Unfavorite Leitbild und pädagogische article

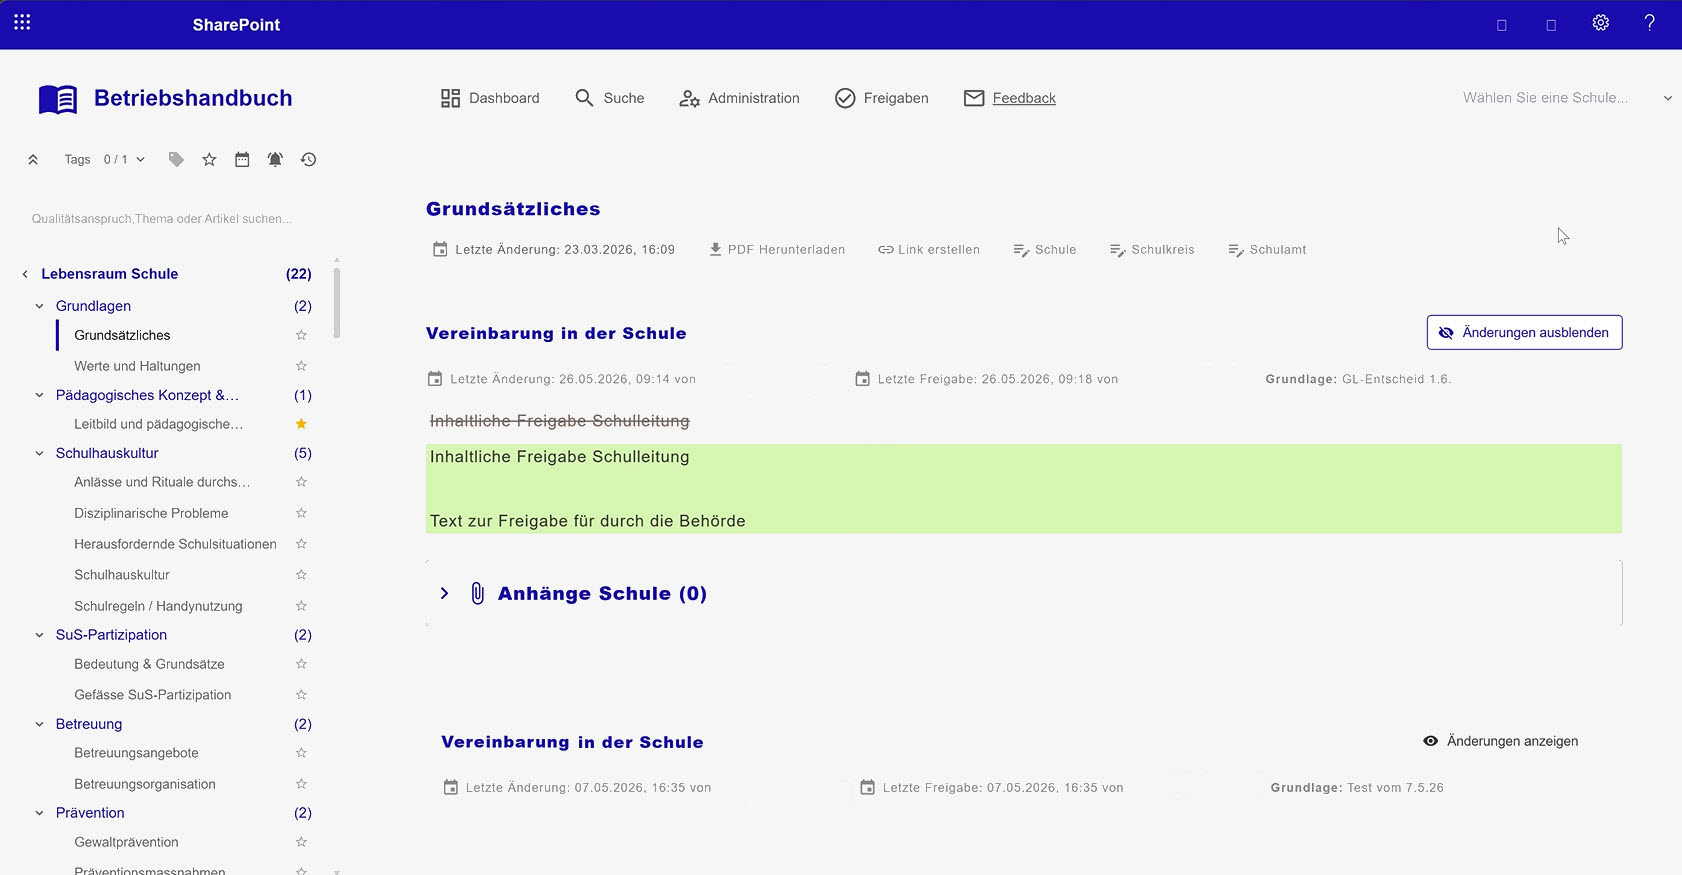(301, 424)
